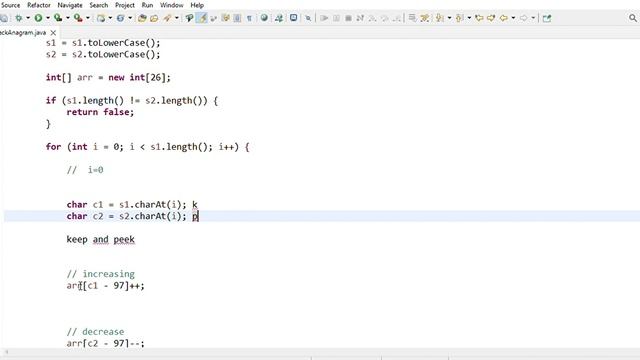Click the line 'return false;'
The height and width of the screenshot is (360, 640).
click(x=100, y=112)
